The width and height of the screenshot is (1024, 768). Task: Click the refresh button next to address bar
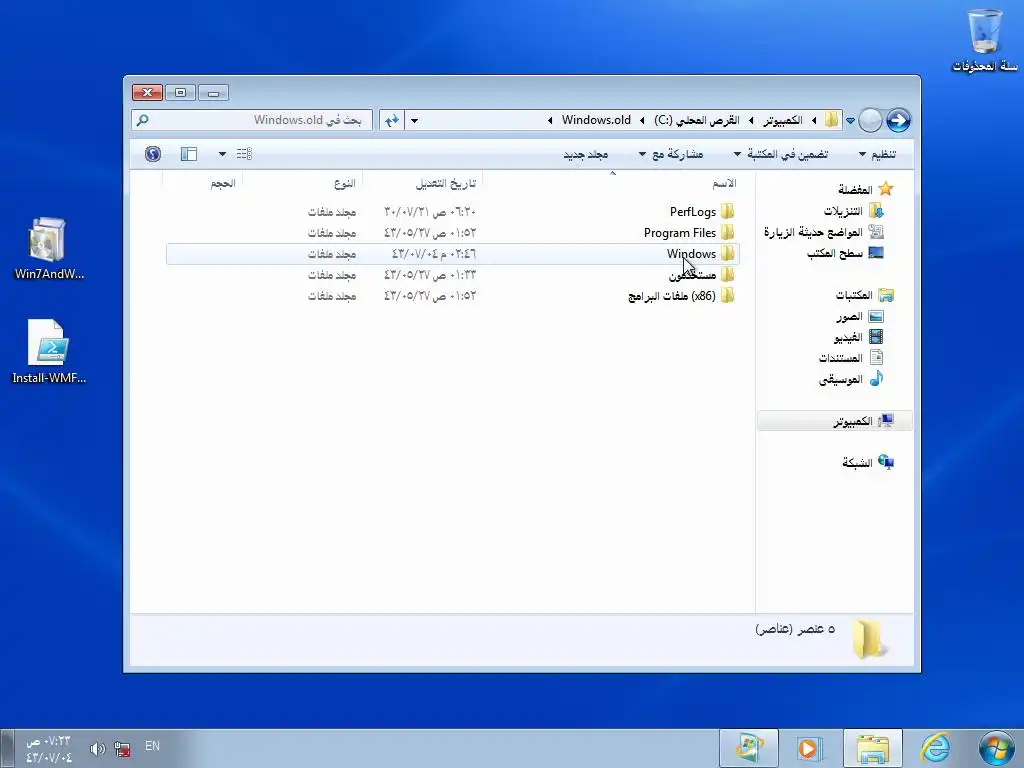(392, 120)
